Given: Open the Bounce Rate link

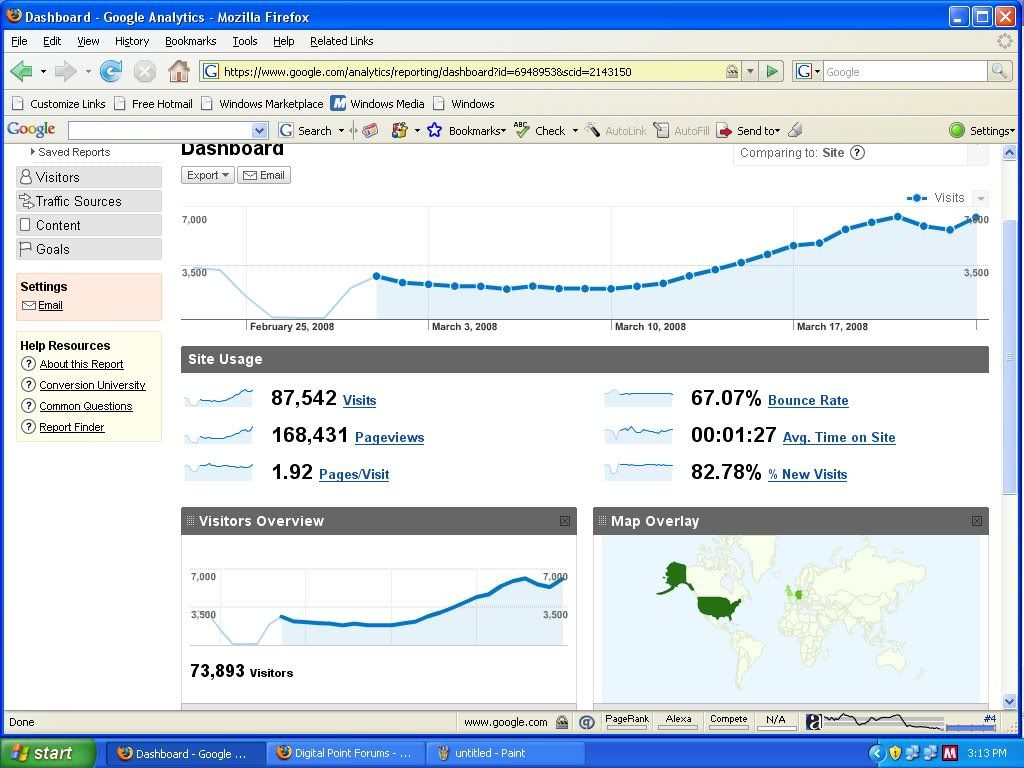Looking at the screenshot, I should click(808, 400).
